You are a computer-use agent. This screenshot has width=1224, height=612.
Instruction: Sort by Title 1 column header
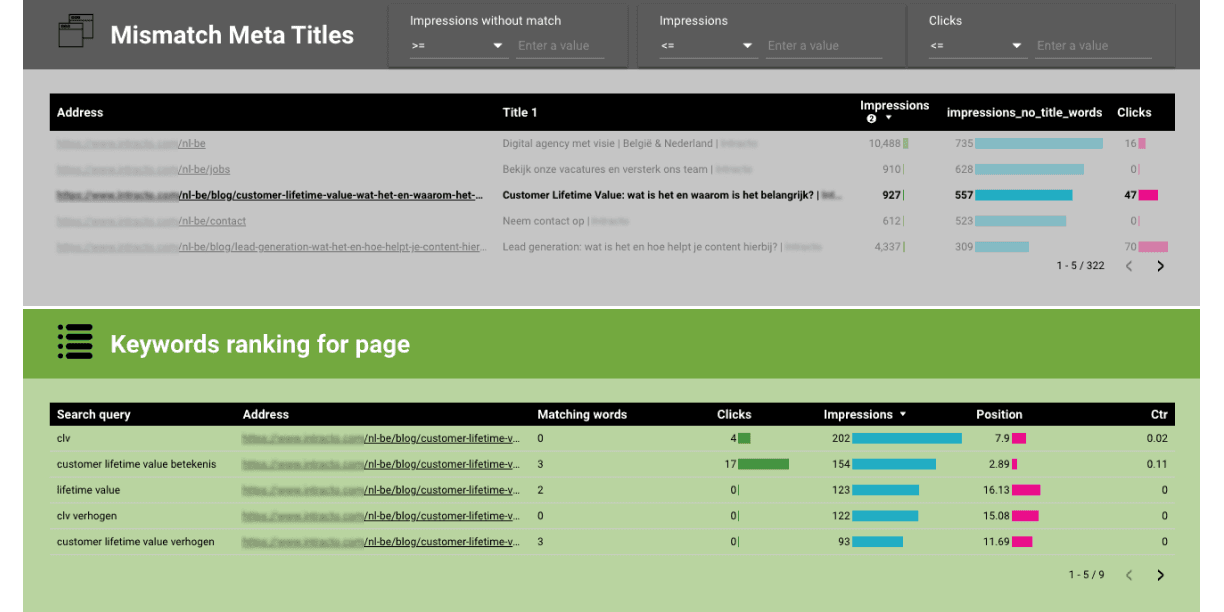pos(520,113)
